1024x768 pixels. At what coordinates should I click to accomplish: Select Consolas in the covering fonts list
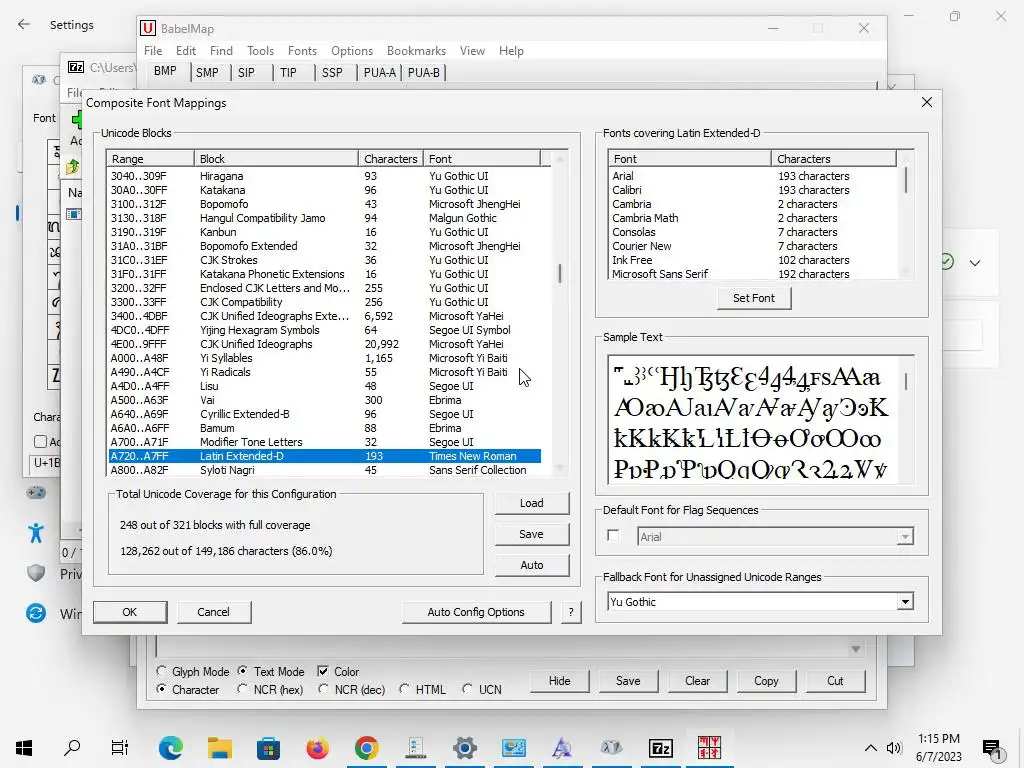click(x=752, y=232)
